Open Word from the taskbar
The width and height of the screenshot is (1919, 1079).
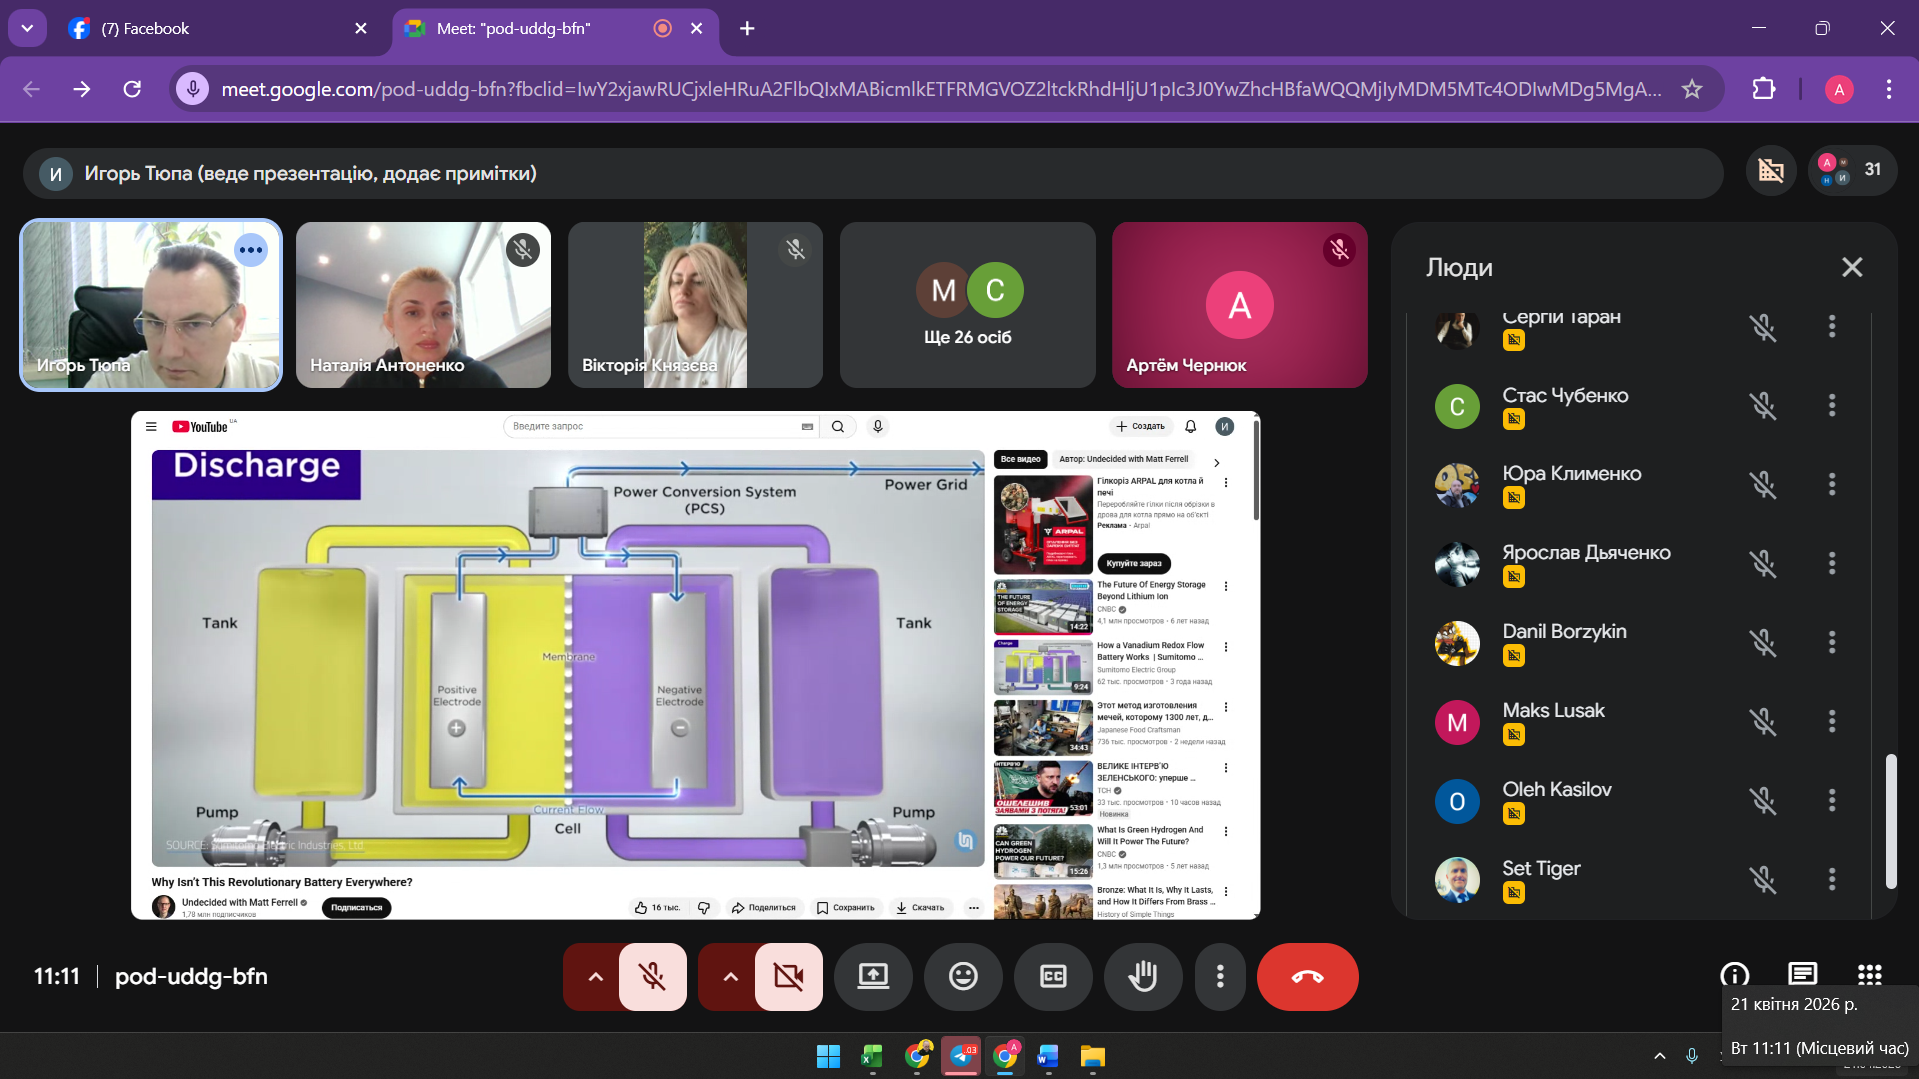click(x=1048, y=1056)
